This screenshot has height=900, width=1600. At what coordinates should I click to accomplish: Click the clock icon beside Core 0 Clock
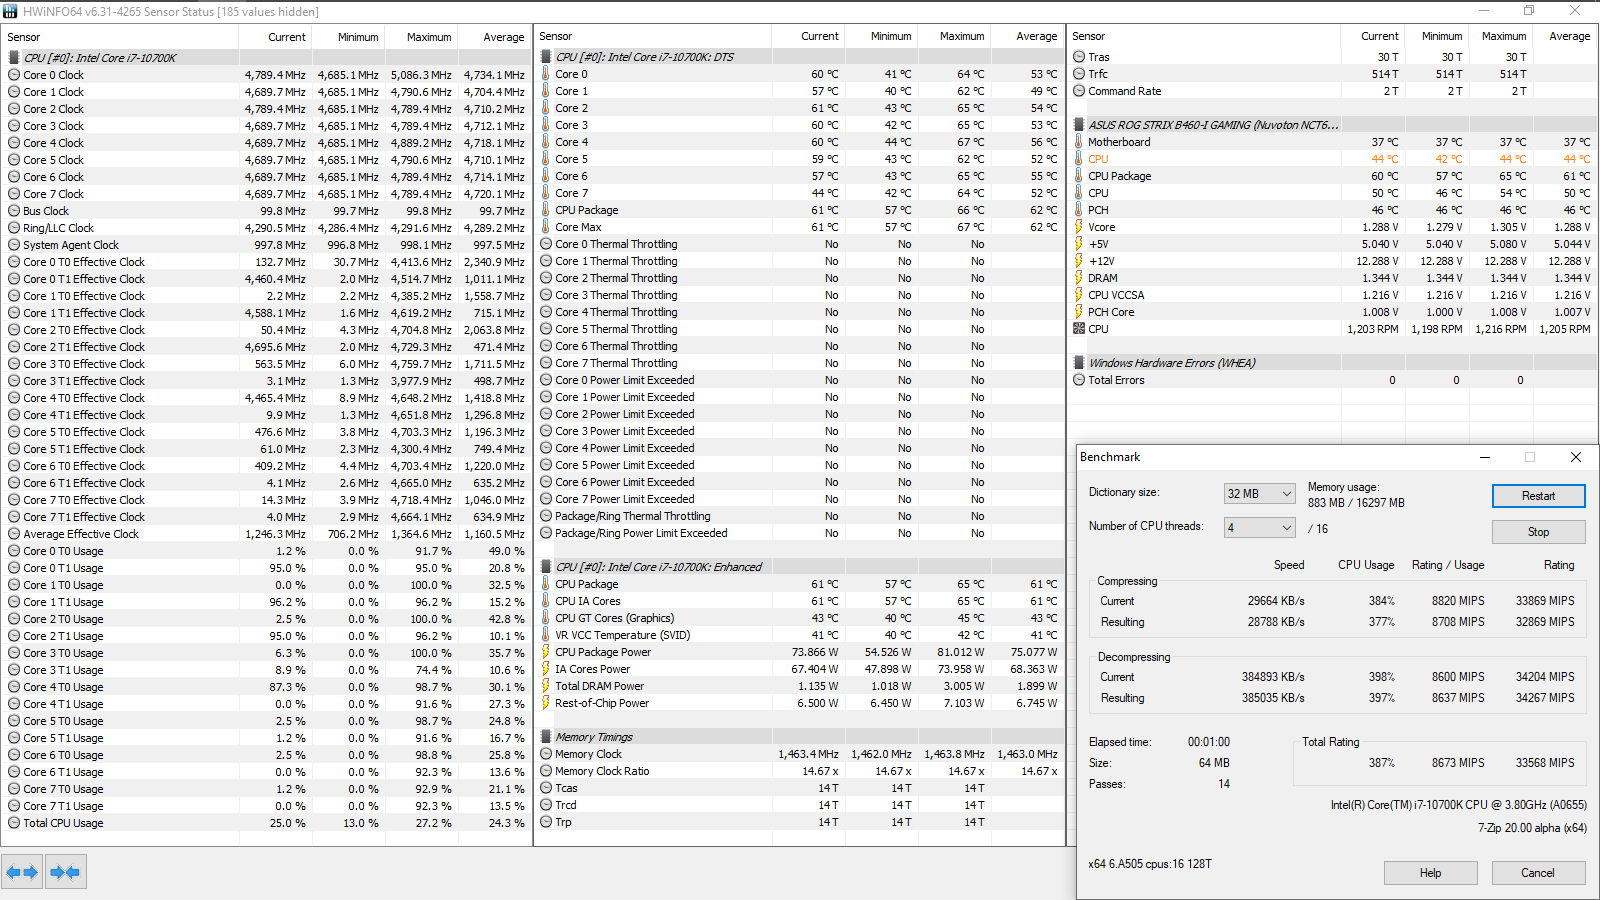click(14, 75)
